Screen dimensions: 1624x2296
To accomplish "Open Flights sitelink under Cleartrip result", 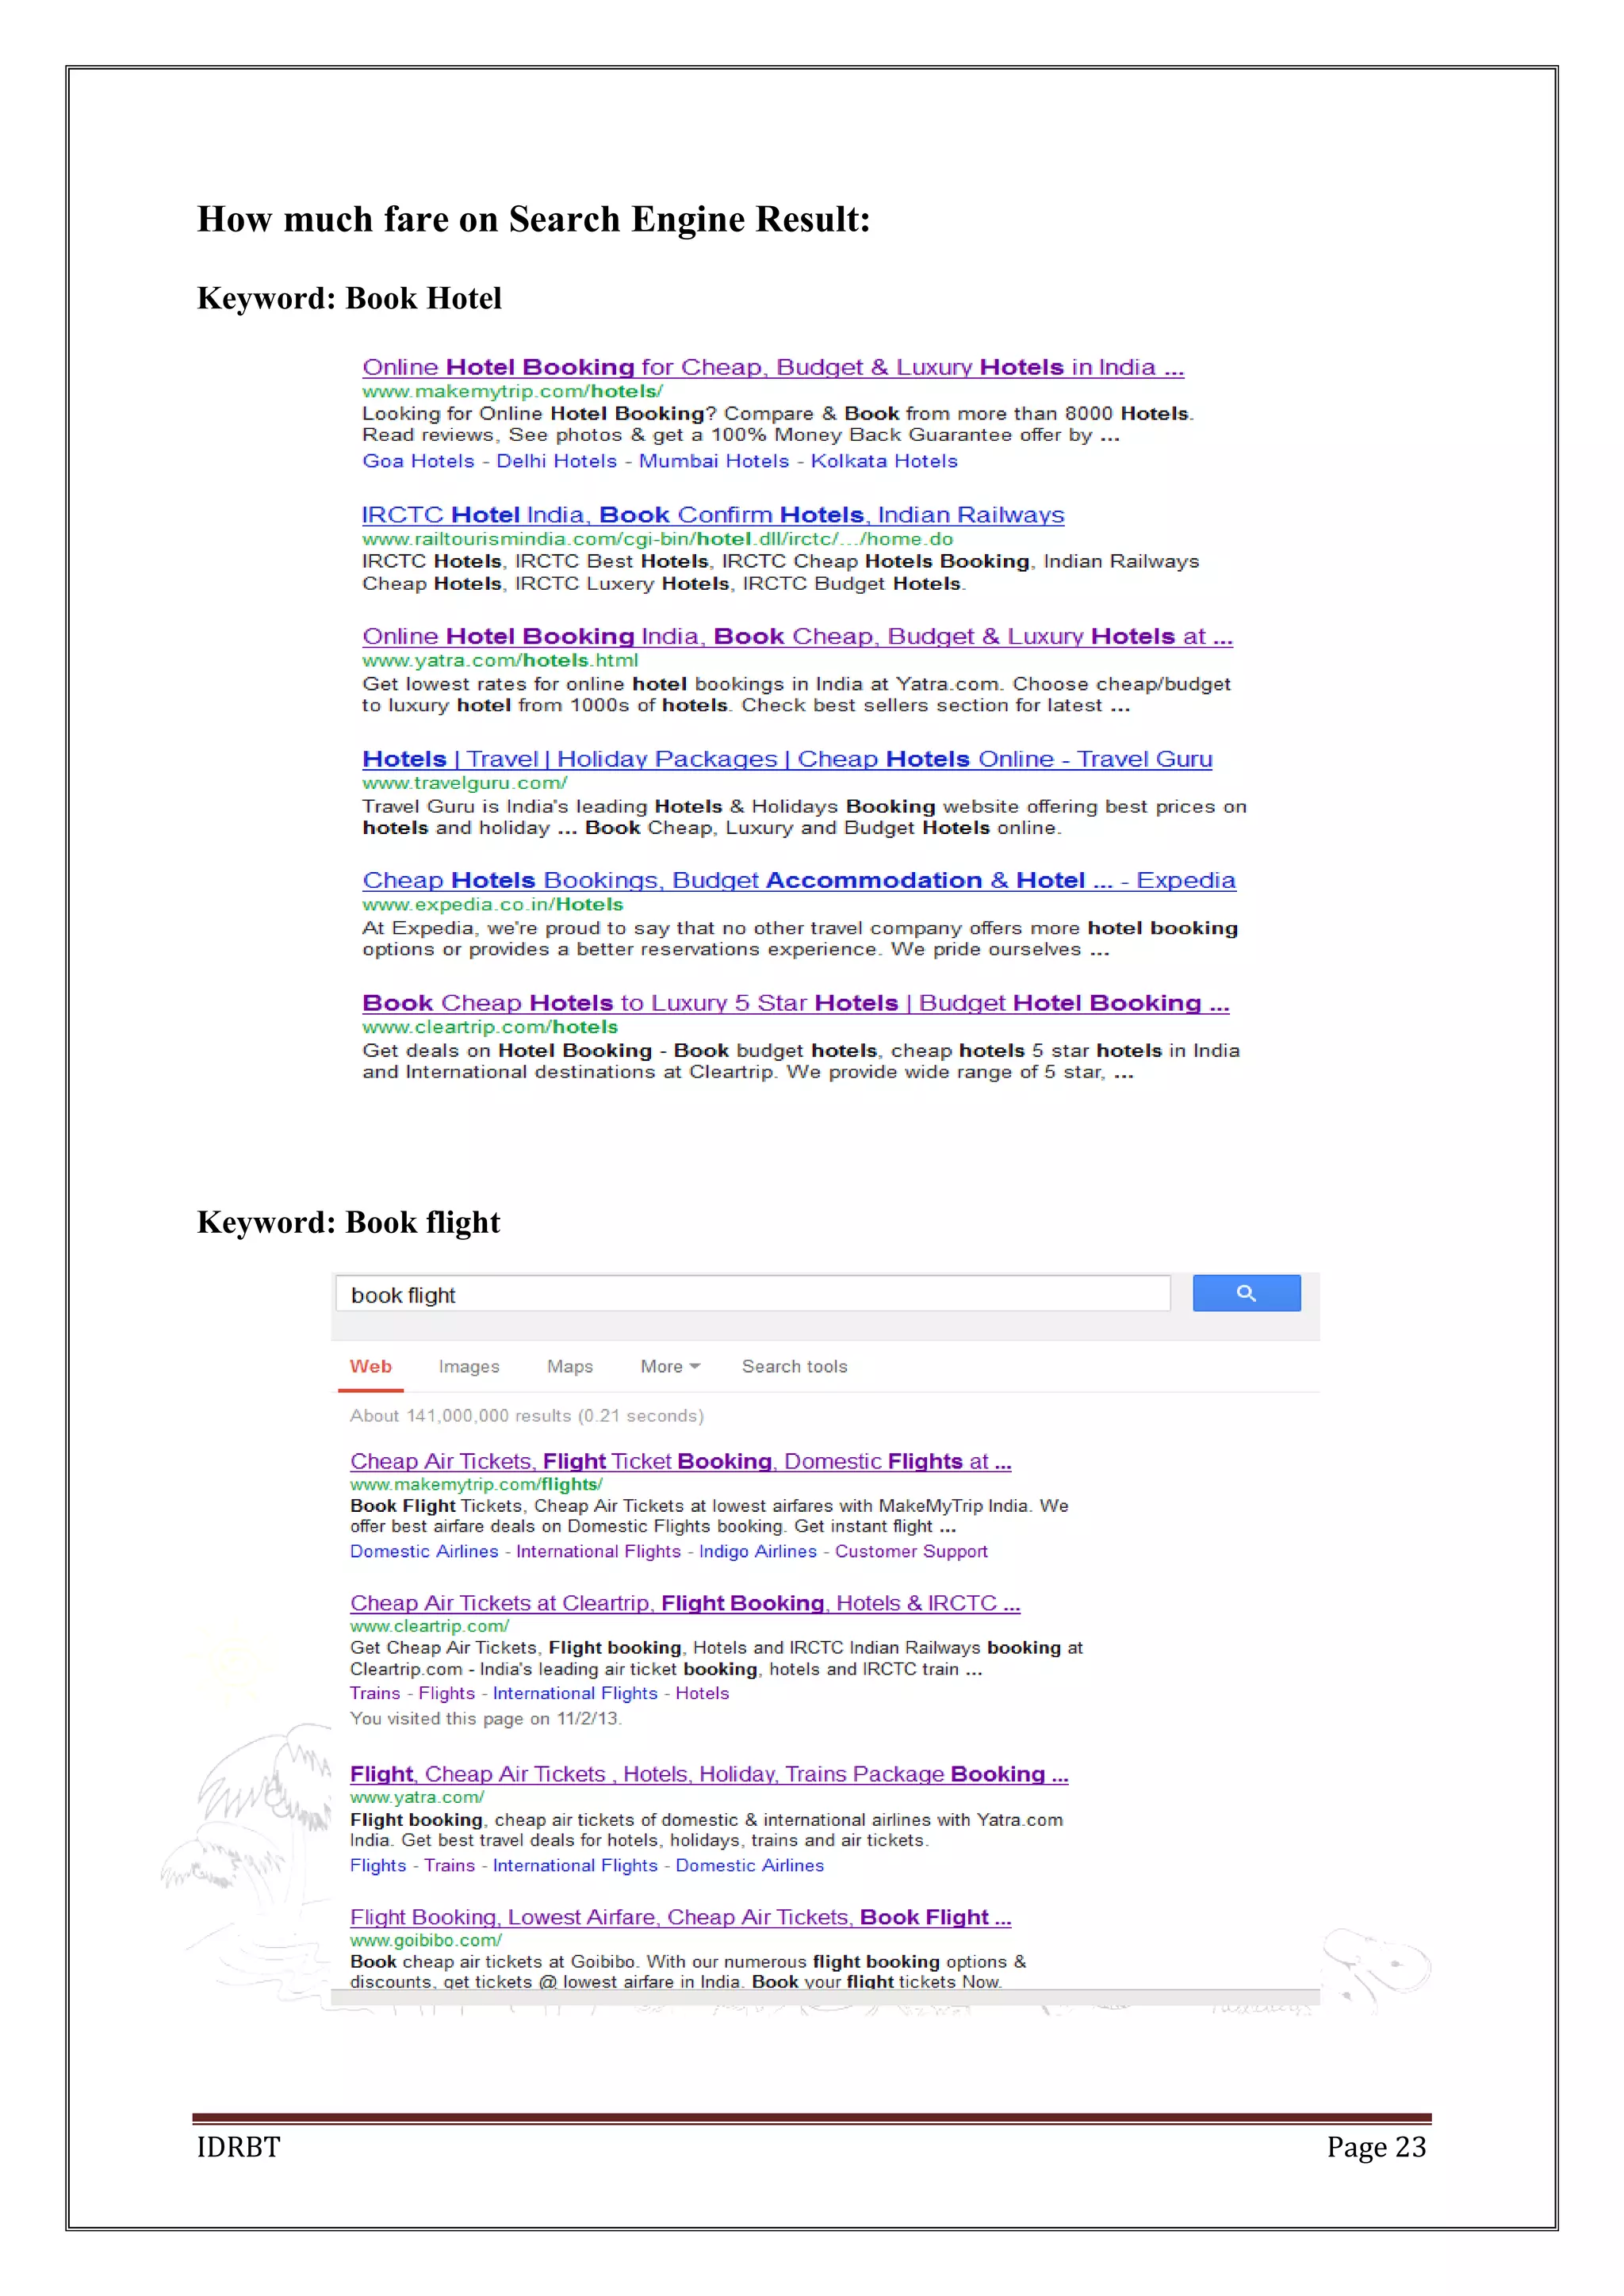I will coord(446,1694).
